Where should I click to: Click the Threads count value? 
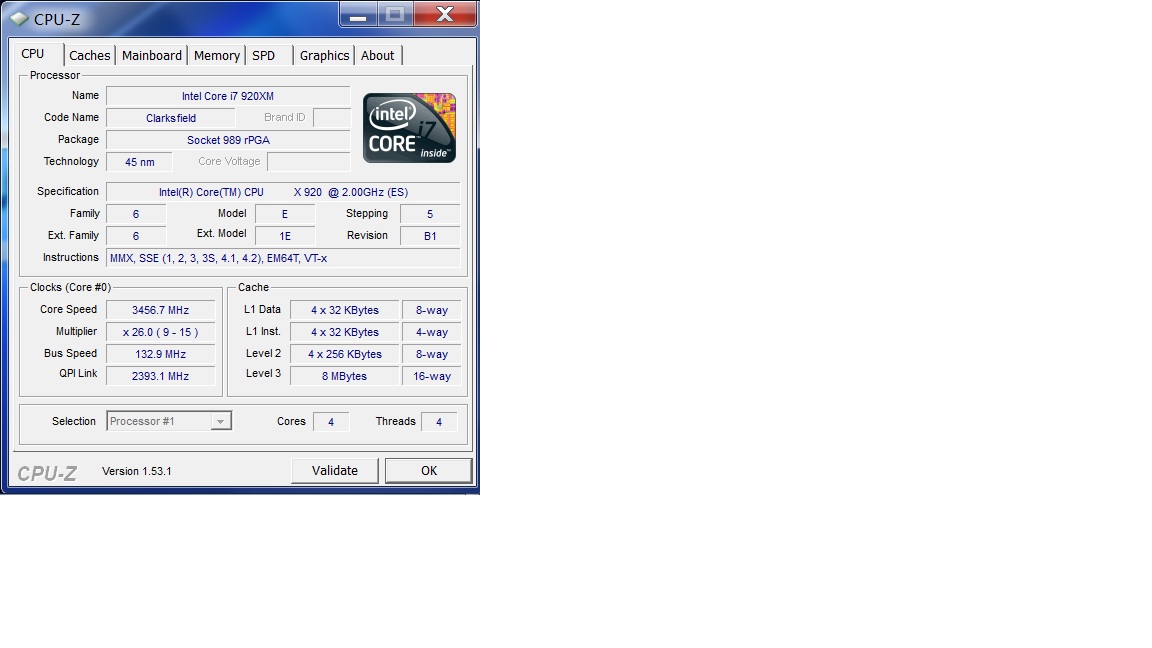click(x=439, y=422)
